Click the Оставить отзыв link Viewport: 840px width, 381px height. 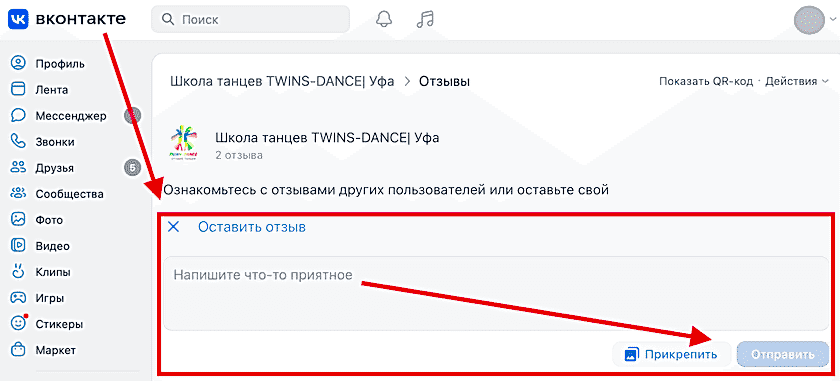252,227
